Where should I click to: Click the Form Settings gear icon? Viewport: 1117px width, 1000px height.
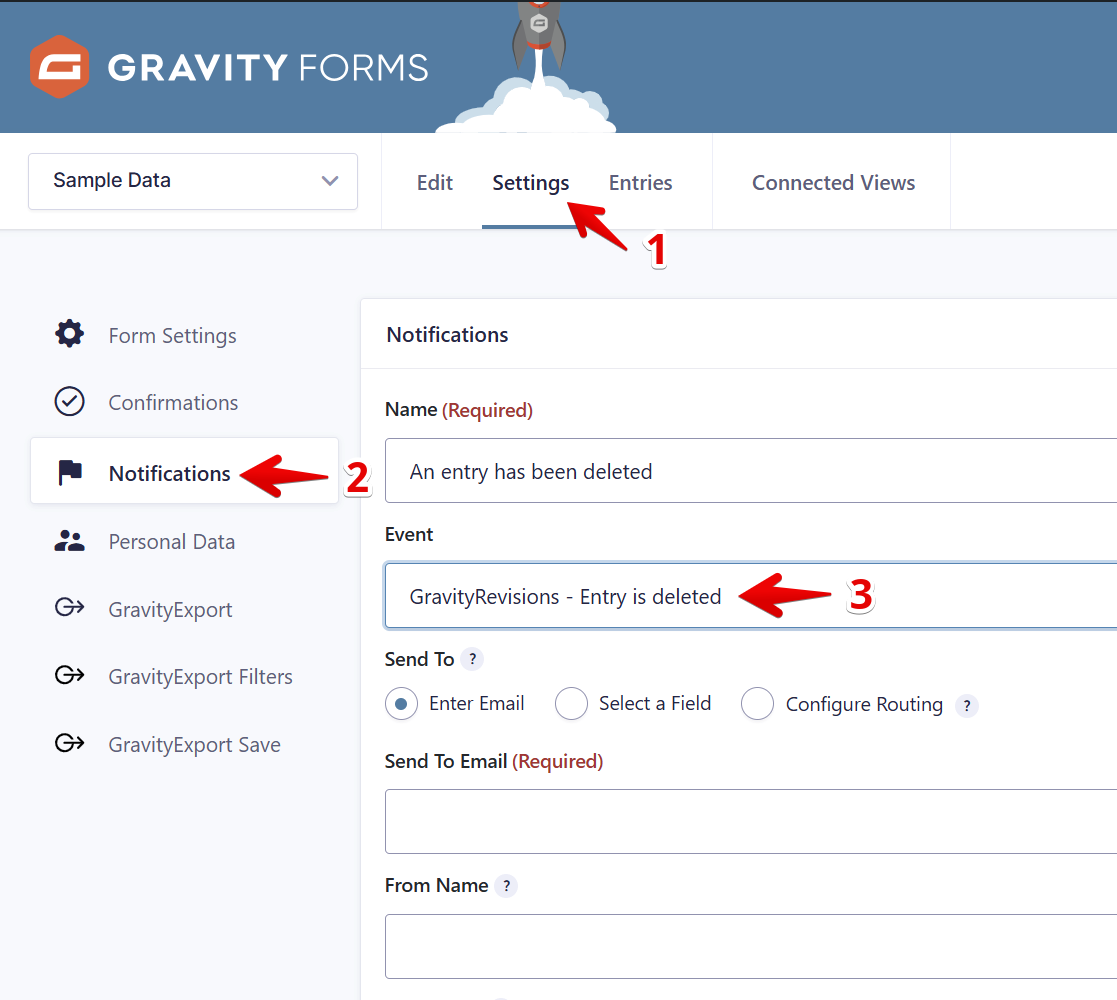69,334
